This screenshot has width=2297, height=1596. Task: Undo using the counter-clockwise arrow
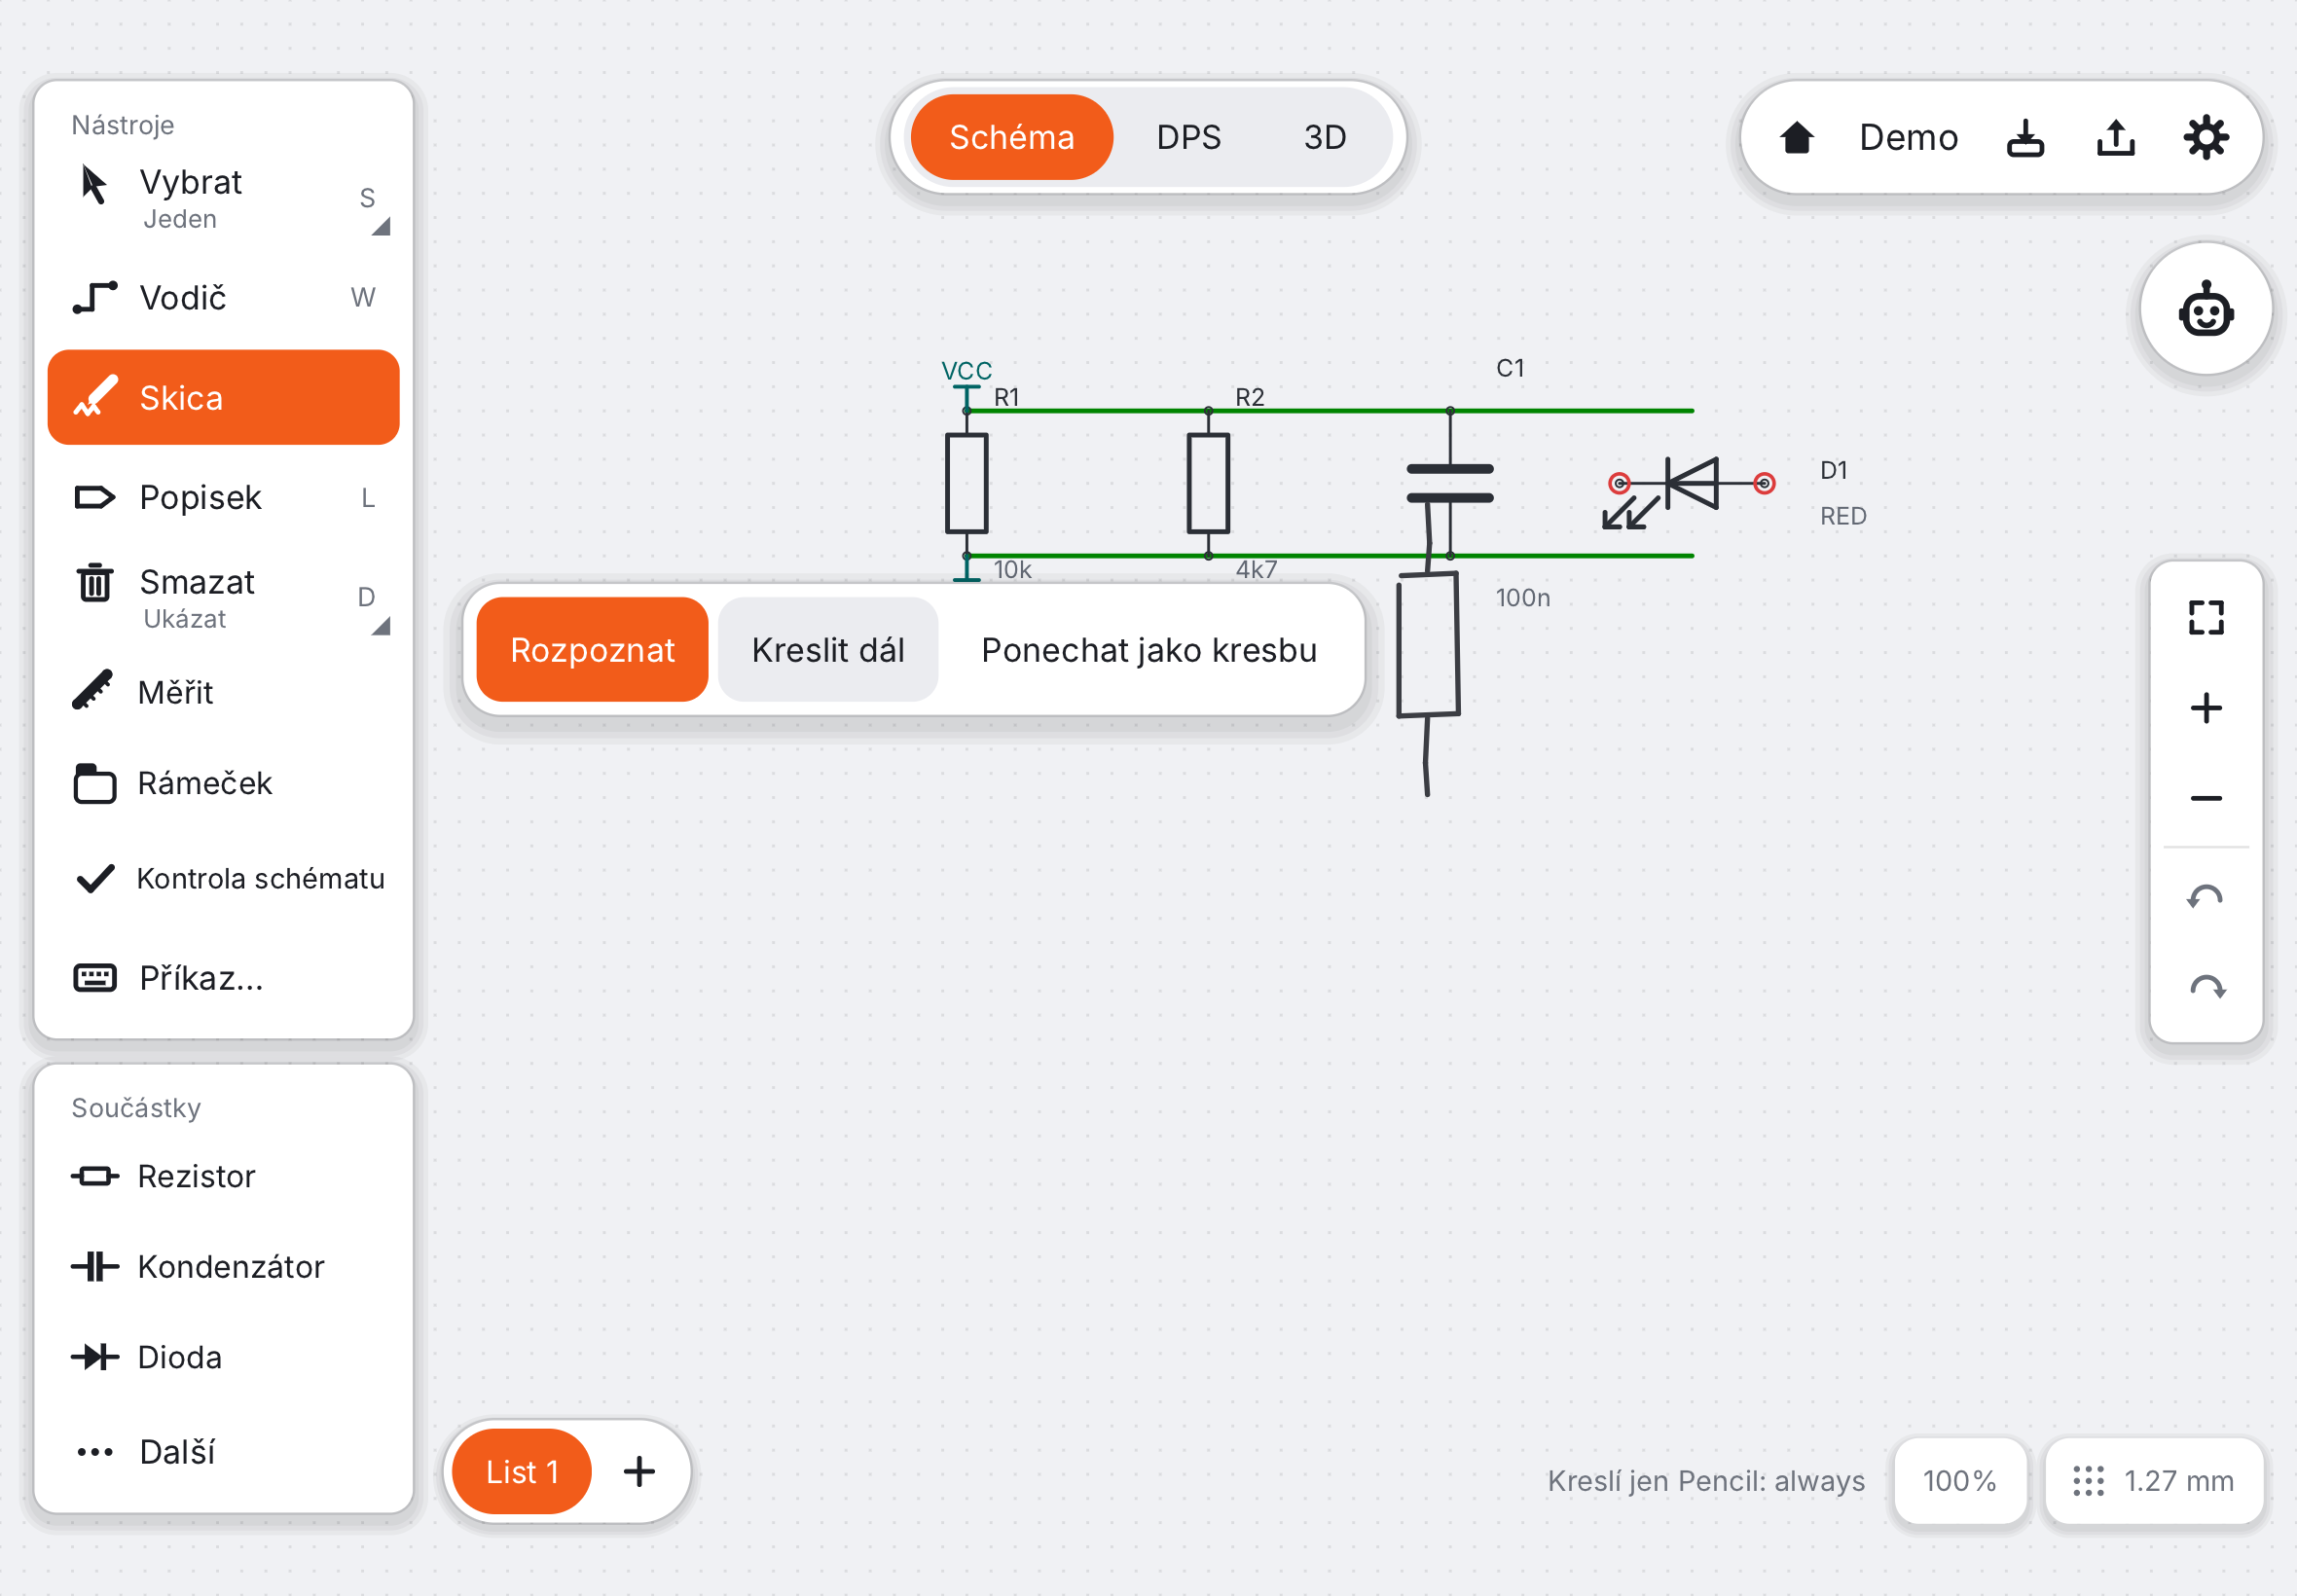2206,897
